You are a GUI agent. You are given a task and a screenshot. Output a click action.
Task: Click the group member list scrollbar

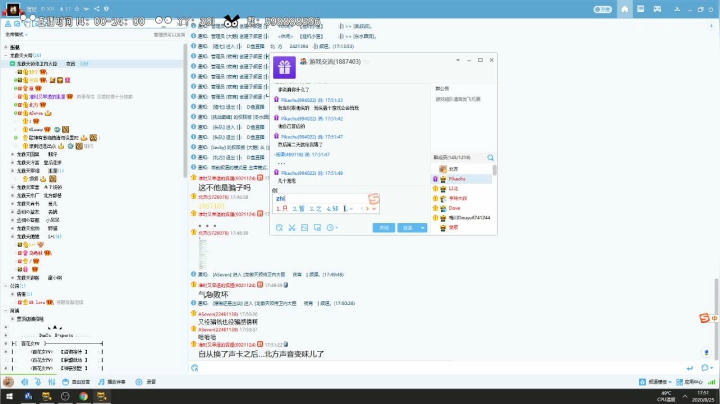495,170
